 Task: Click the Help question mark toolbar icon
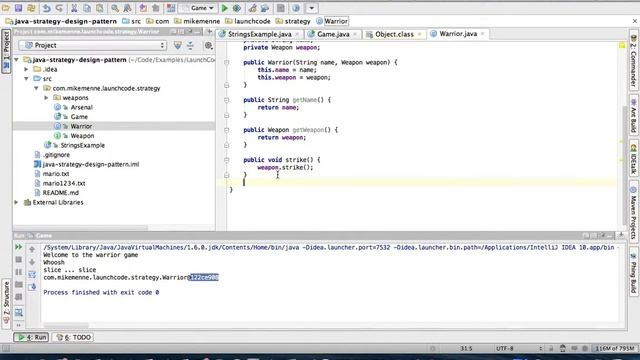pyautogui.click(x=296, y=8)
